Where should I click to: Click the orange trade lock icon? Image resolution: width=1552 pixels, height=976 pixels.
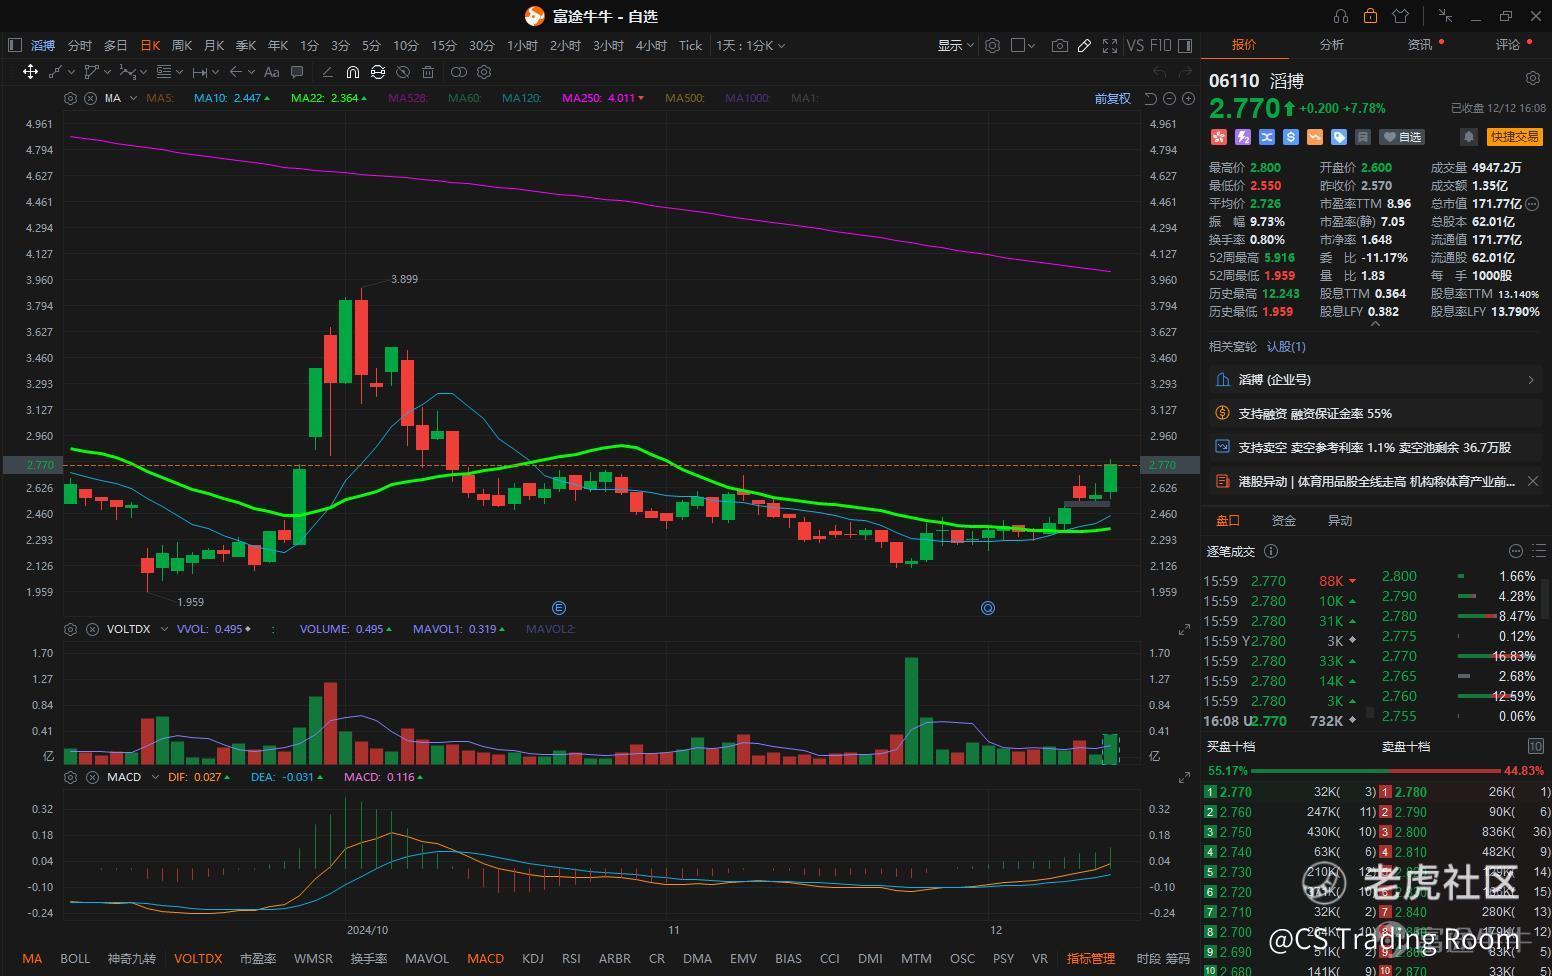[x=1370, y=16]
